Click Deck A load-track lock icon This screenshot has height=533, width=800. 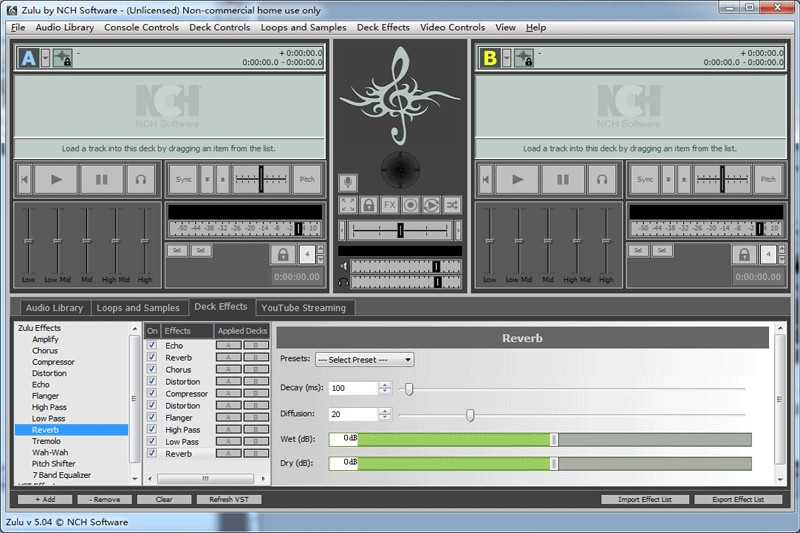click(x=63, y=58)
